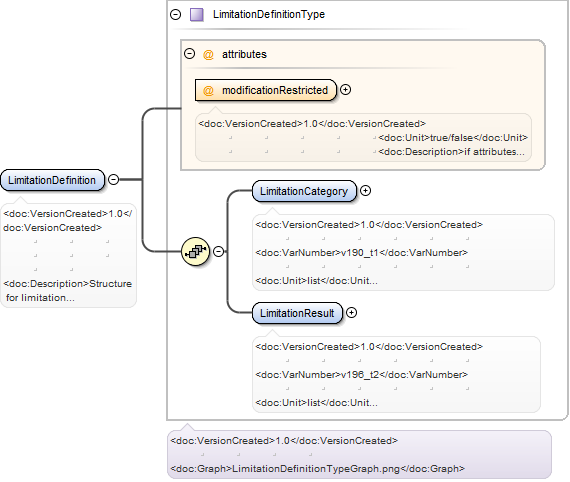Select the modificationRestricted attribute

266,90
